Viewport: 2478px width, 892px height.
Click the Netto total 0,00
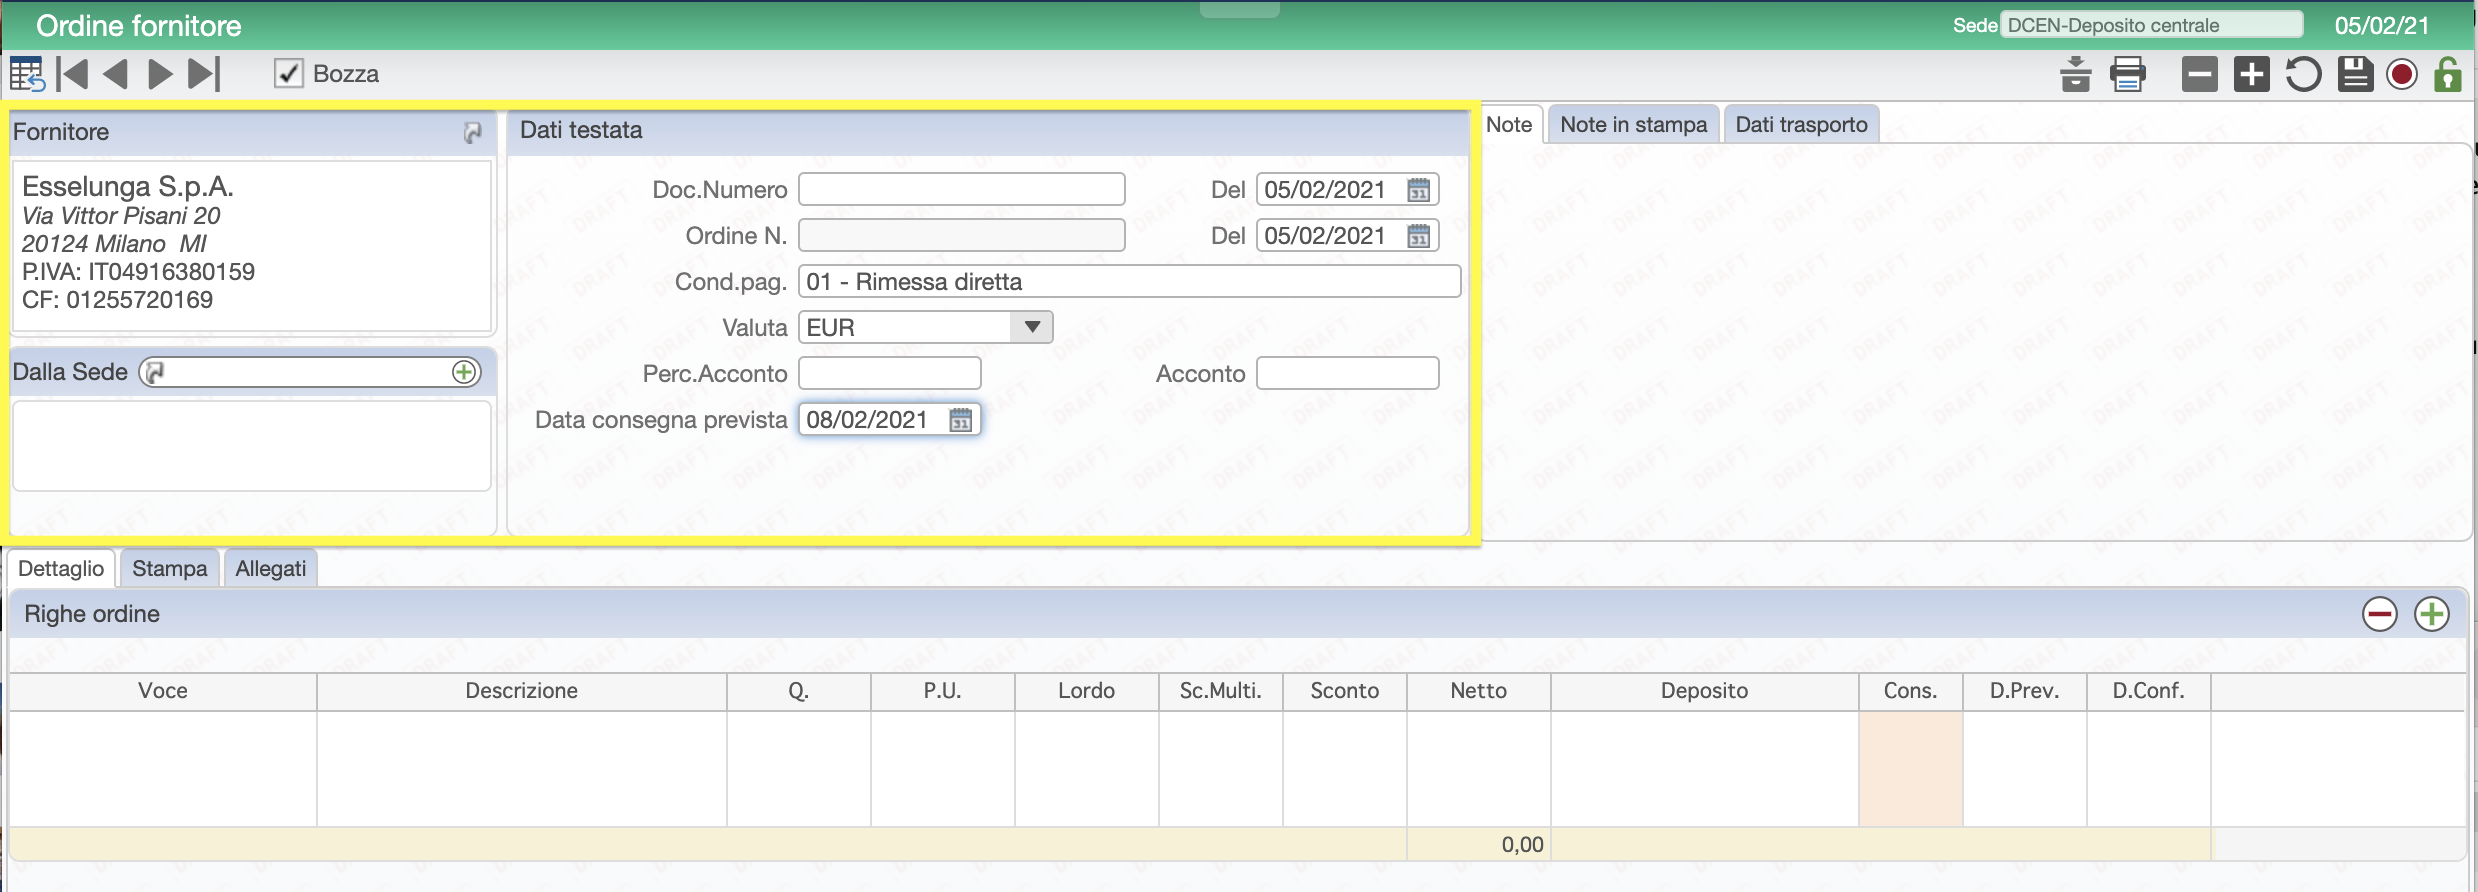click(1522, 845)
